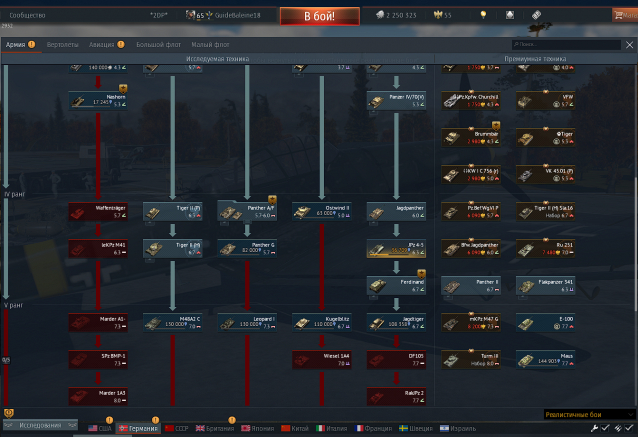Select the locked RakJPz 2 vehicle
The width and height of the screenshot is (638, 437).
[x=396, y=397]
